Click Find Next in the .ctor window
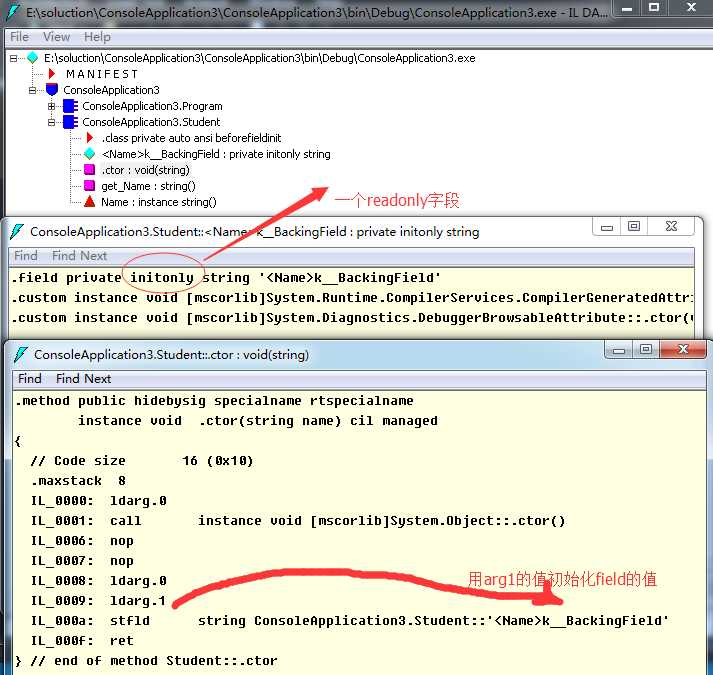The width and height of the screenshot is (713, 675). point(83,378)
